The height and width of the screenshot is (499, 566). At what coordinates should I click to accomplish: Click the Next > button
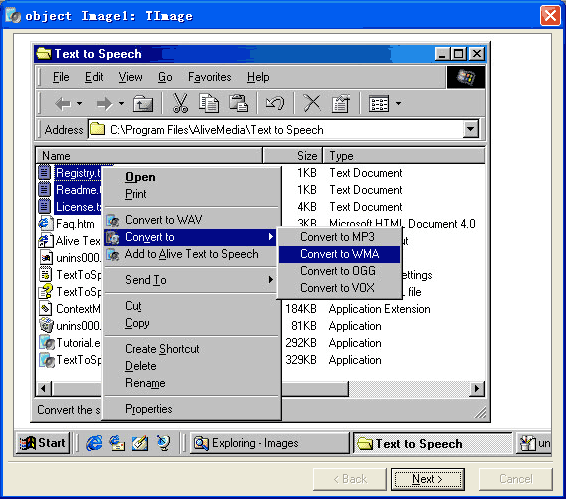coord(427,479)
